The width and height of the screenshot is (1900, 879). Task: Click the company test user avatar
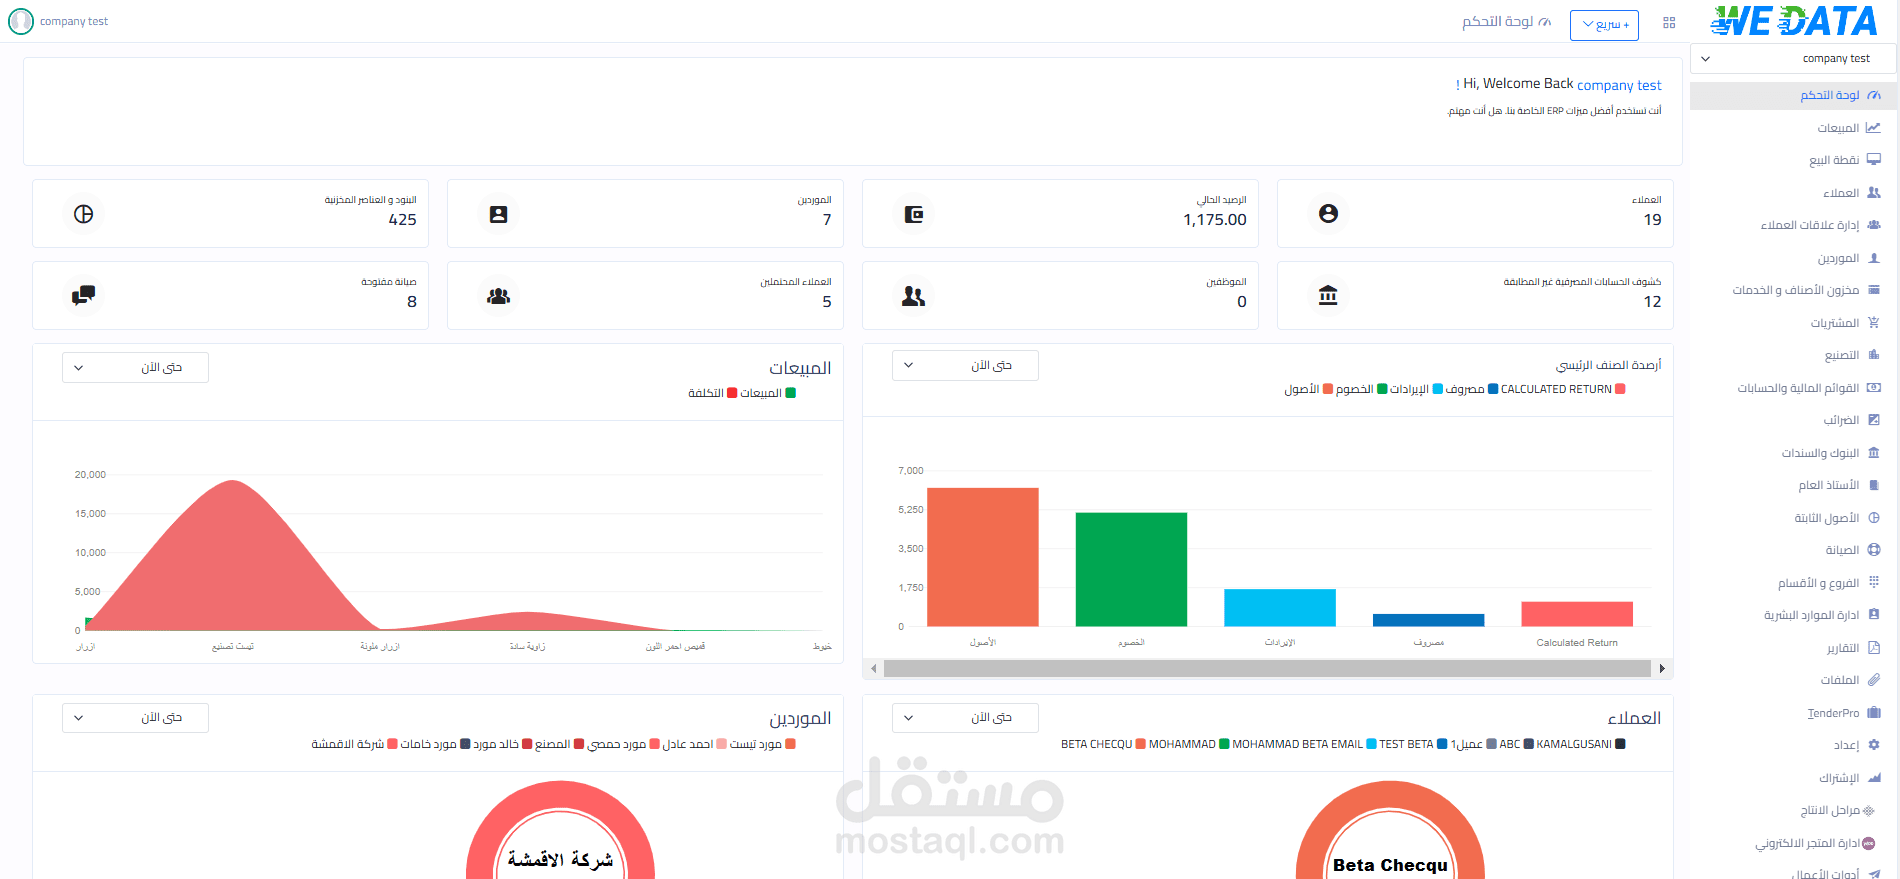pos(21,21)
